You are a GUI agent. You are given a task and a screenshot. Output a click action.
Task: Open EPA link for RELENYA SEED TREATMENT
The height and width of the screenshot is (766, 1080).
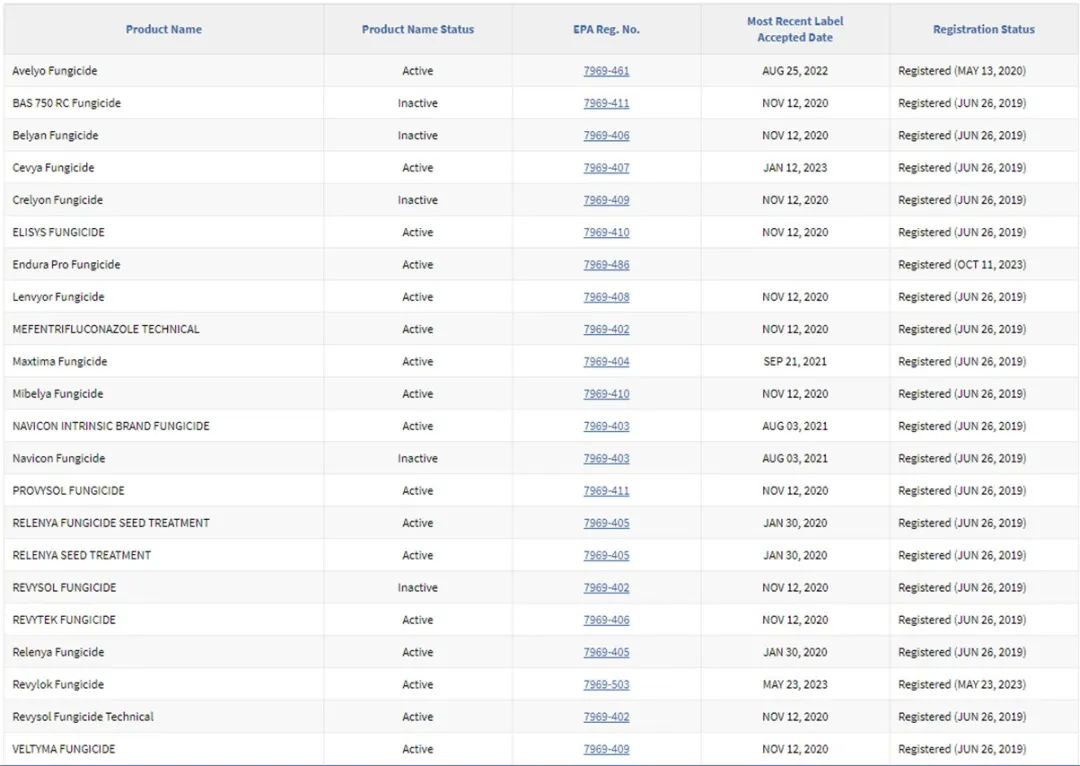tap(606, 555)
